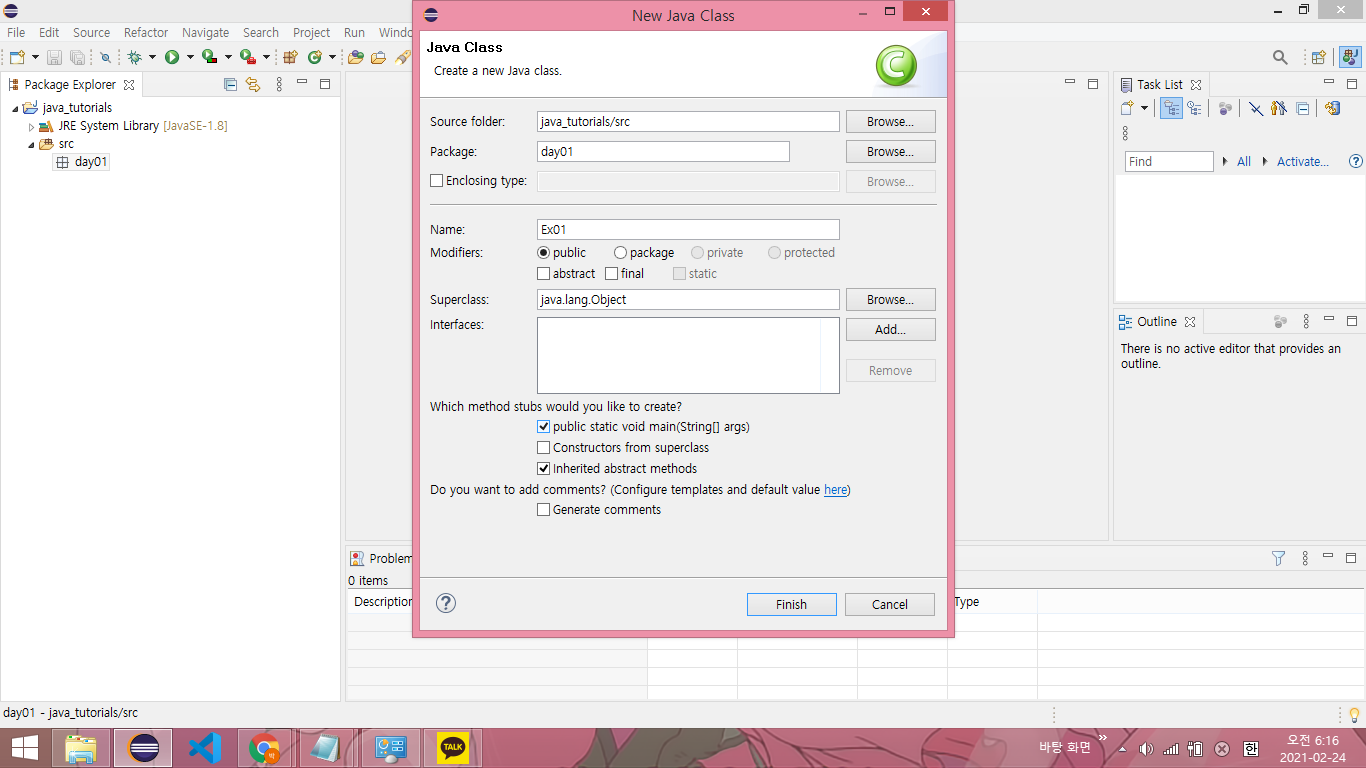Collapse all tasks in Task List
This screenshot has height=768, width=1366.
(x=1302, y=108)
